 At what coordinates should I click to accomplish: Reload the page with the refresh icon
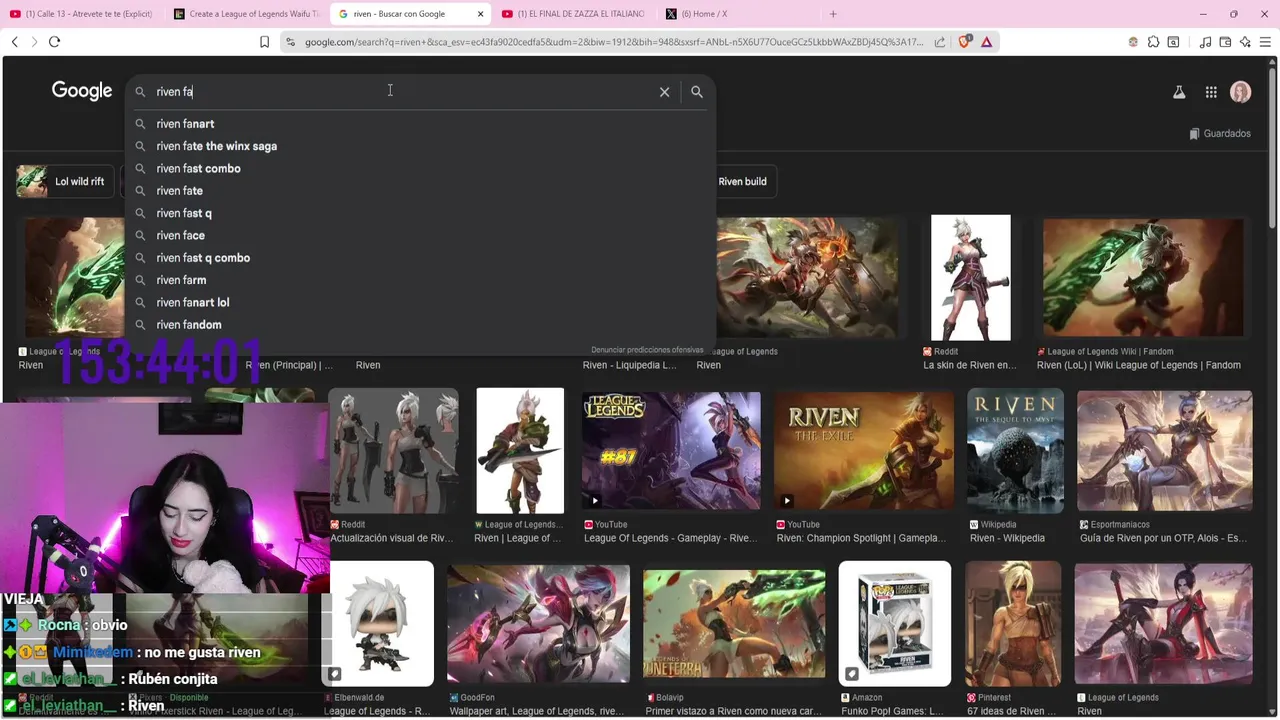tap(55, 42)
